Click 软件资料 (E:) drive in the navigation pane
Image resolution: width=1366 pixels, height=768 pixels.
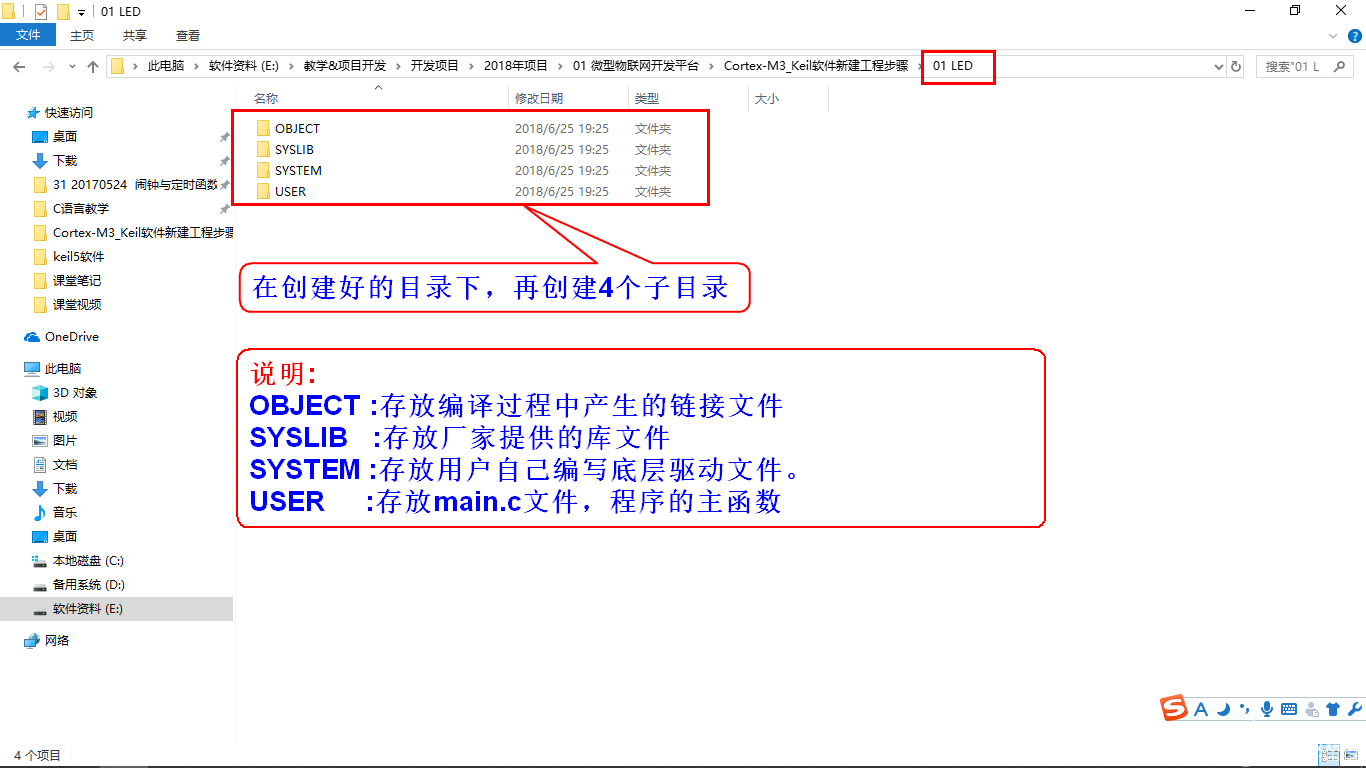(x=87, y=608)
